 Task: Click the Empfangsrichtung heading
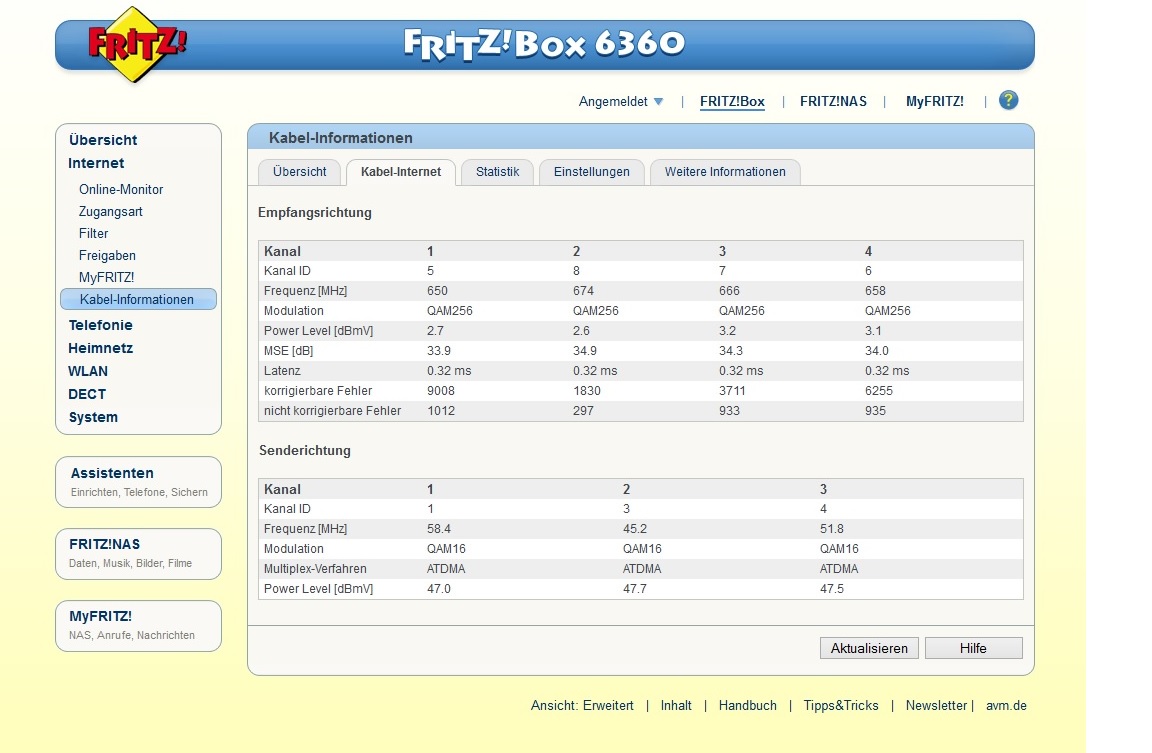(314, 212)
